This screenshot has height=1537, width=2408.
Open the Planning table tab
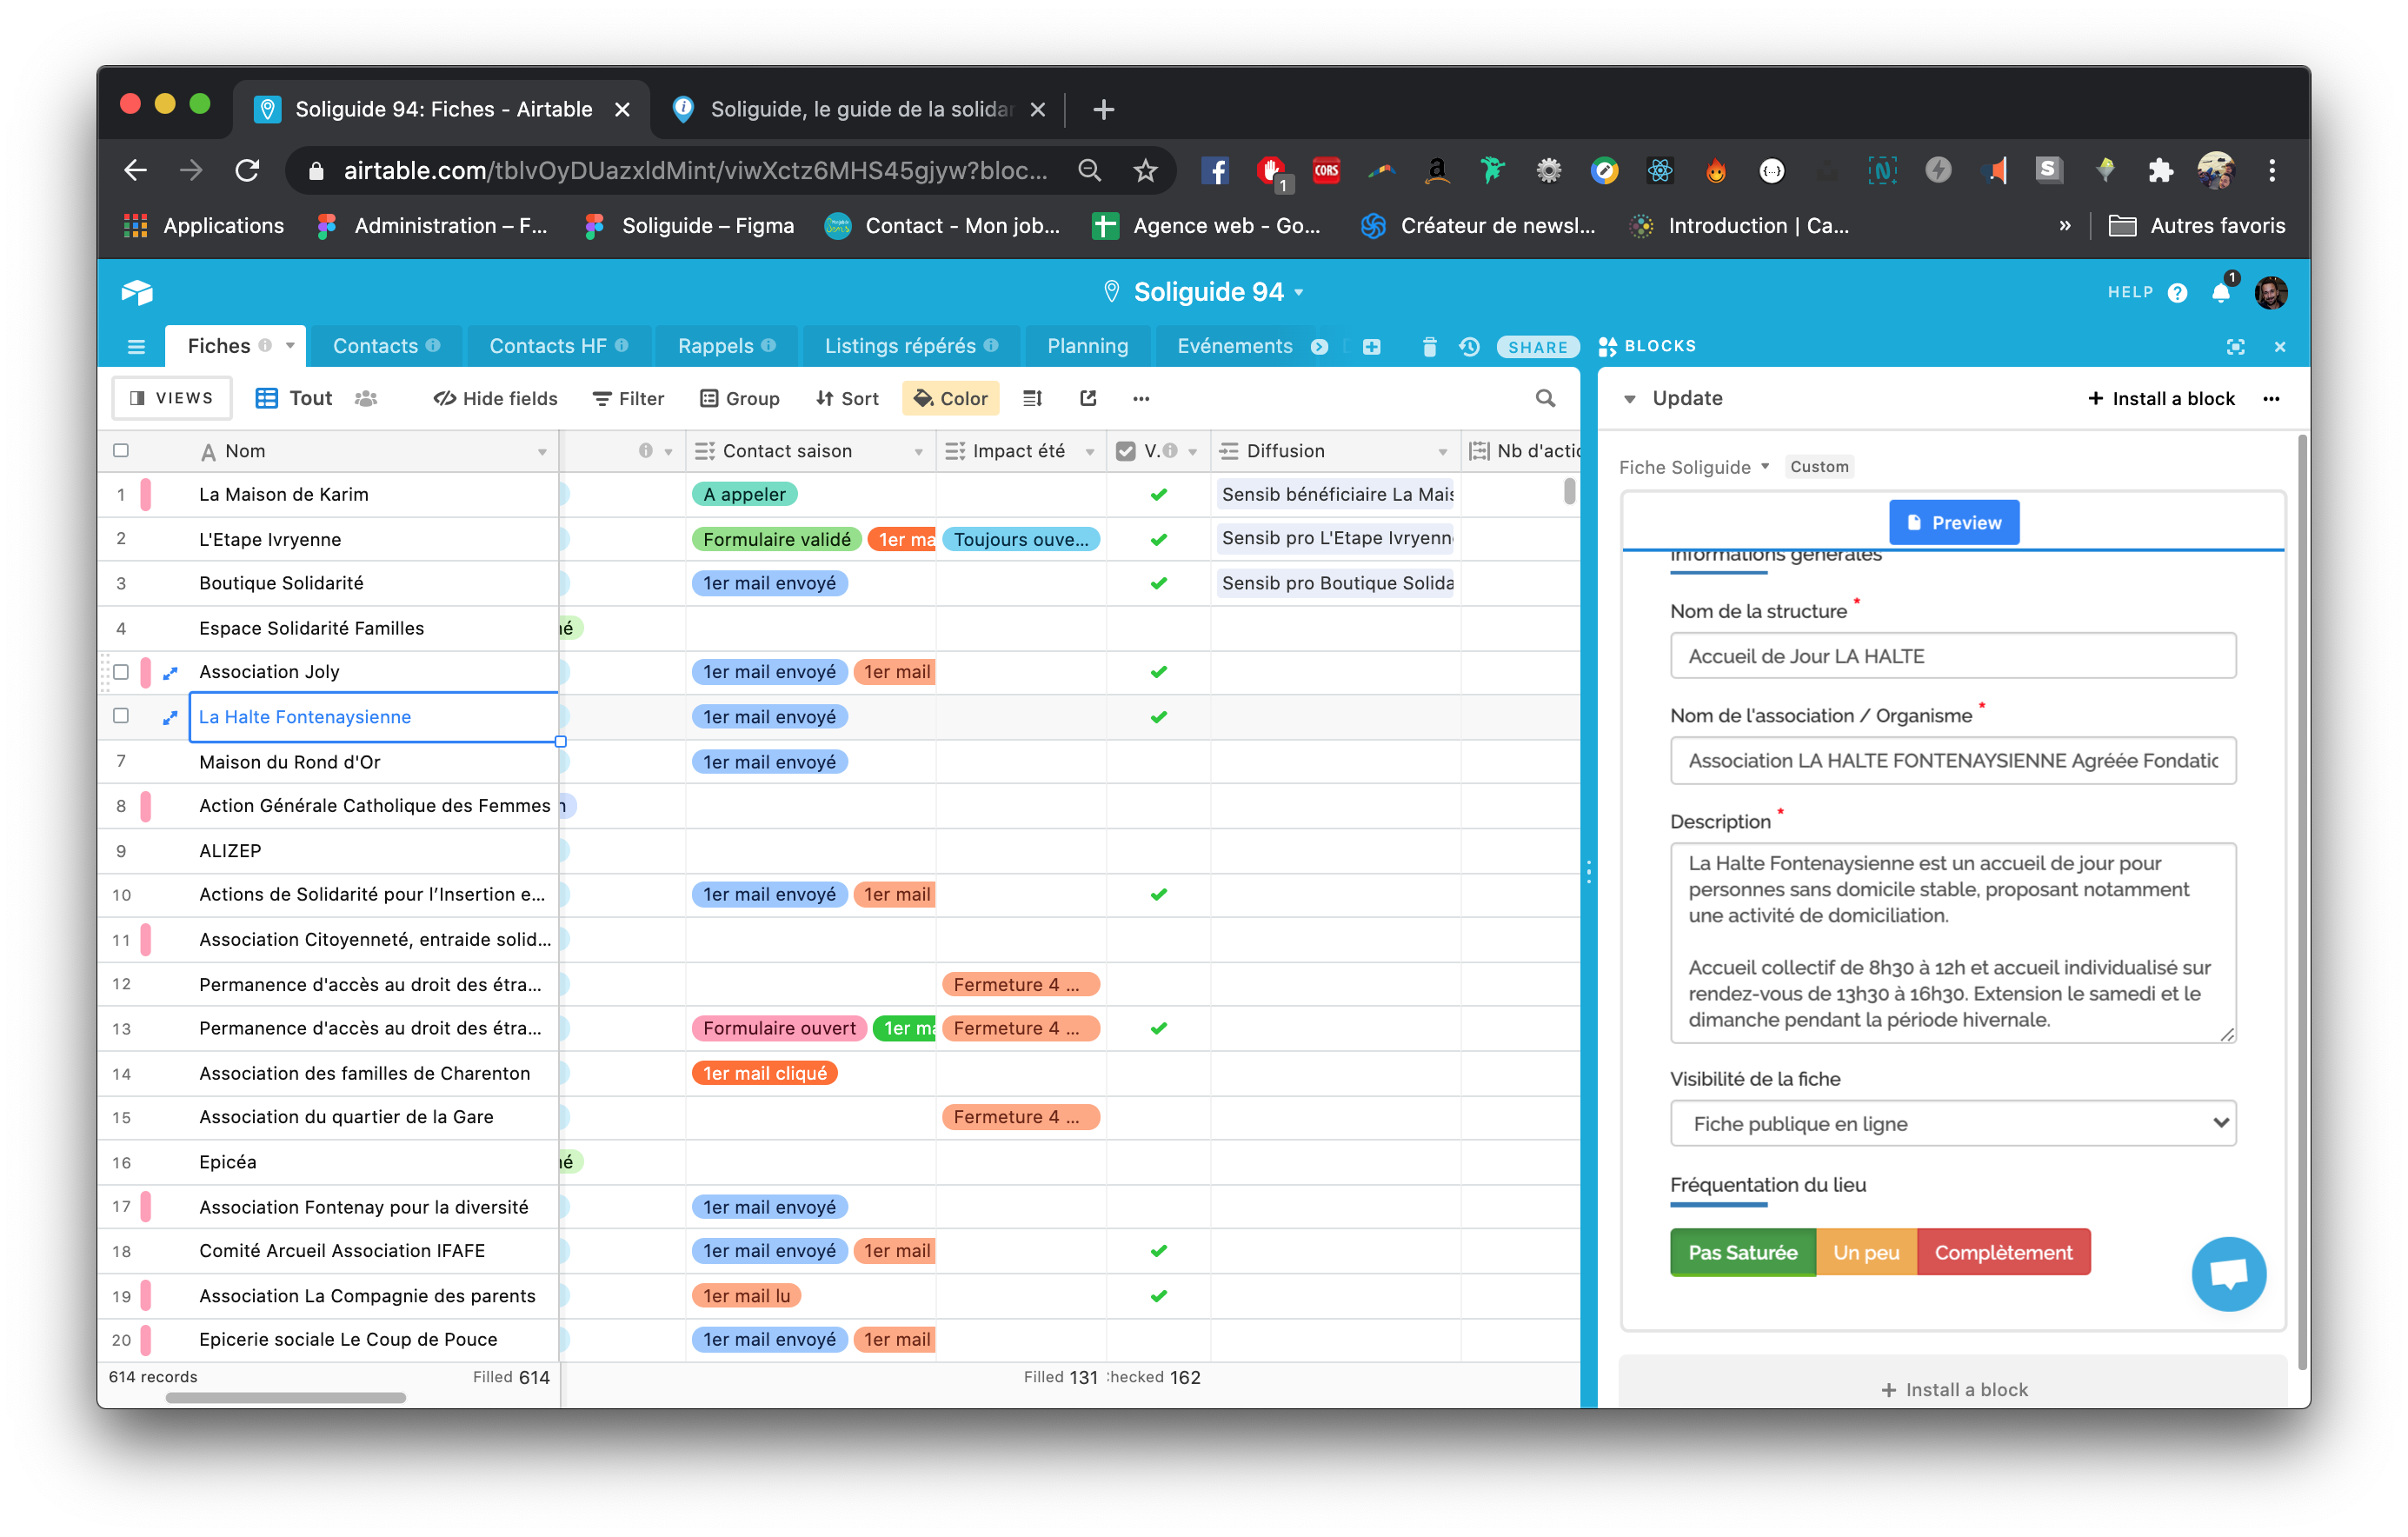click(x=1087, y=346)
